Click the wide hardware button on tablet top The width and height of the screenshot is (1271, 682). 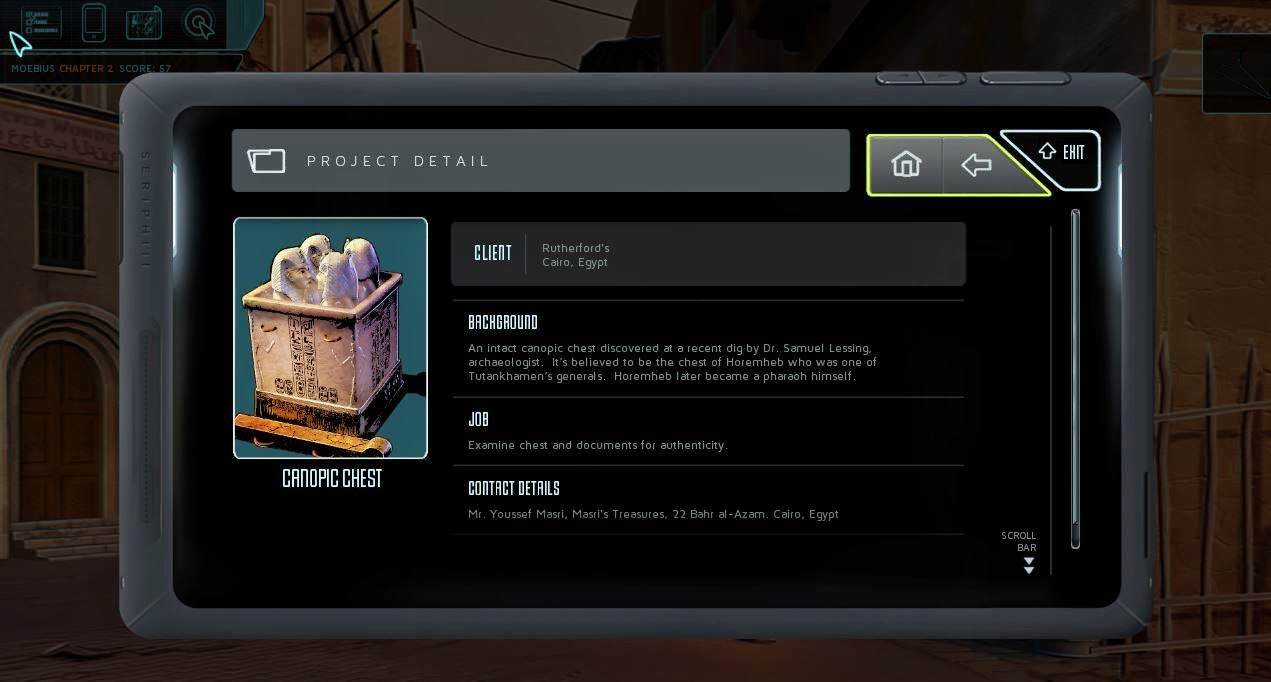click(x=1025, y=78)
